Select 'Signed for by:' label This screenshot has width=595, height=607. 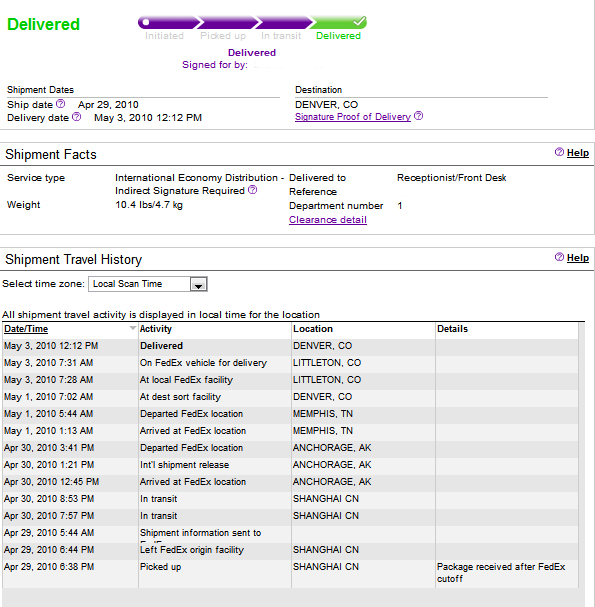tap(215, 65)
